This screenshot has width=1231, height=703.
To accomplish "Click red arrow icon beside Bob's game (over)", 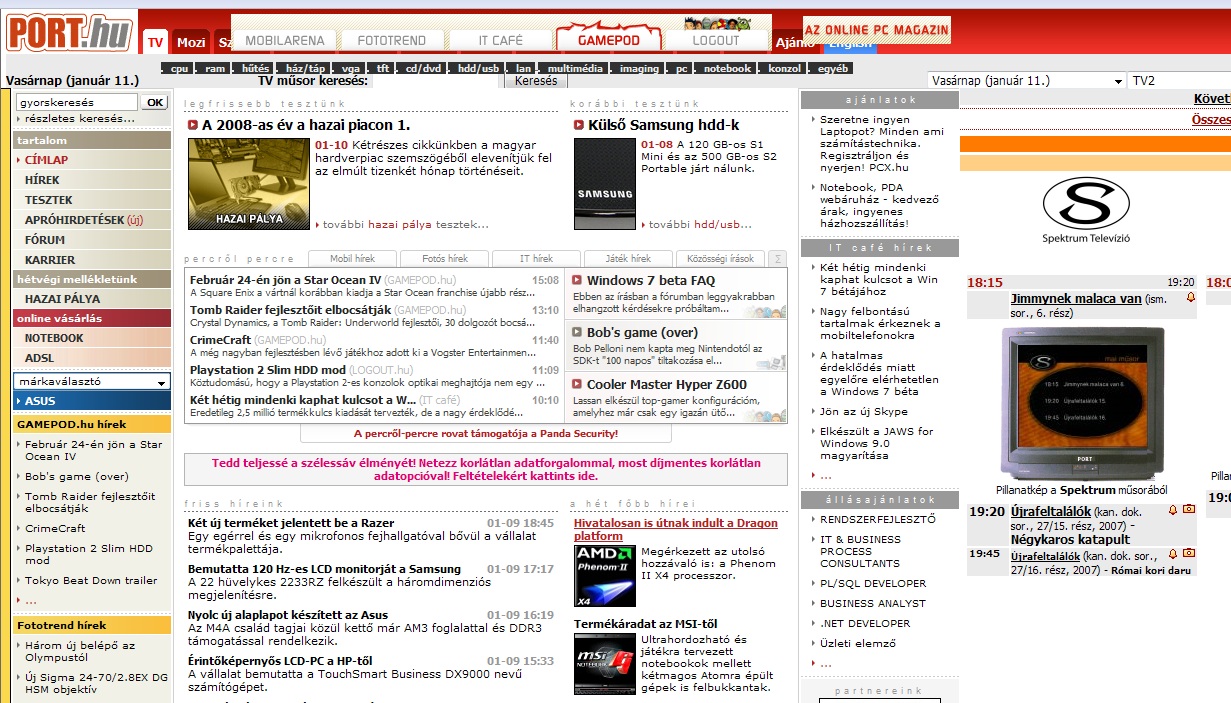I will coord(577,332).
